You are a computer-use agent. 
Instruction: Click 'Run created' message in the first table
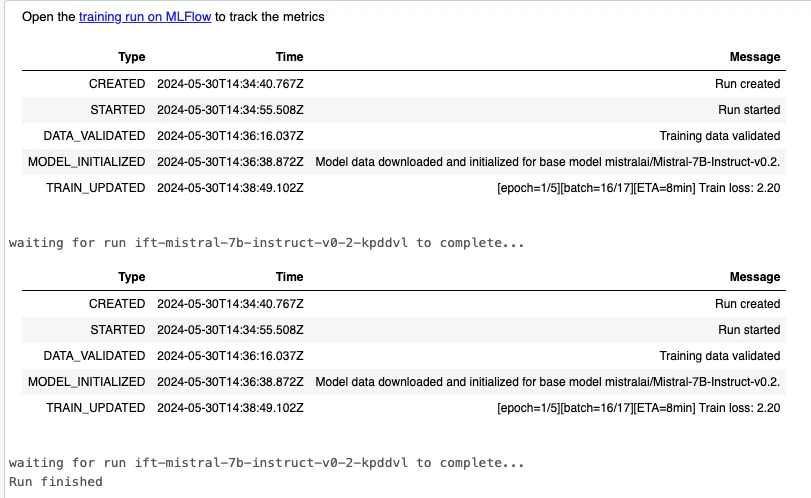click(747, 84)
